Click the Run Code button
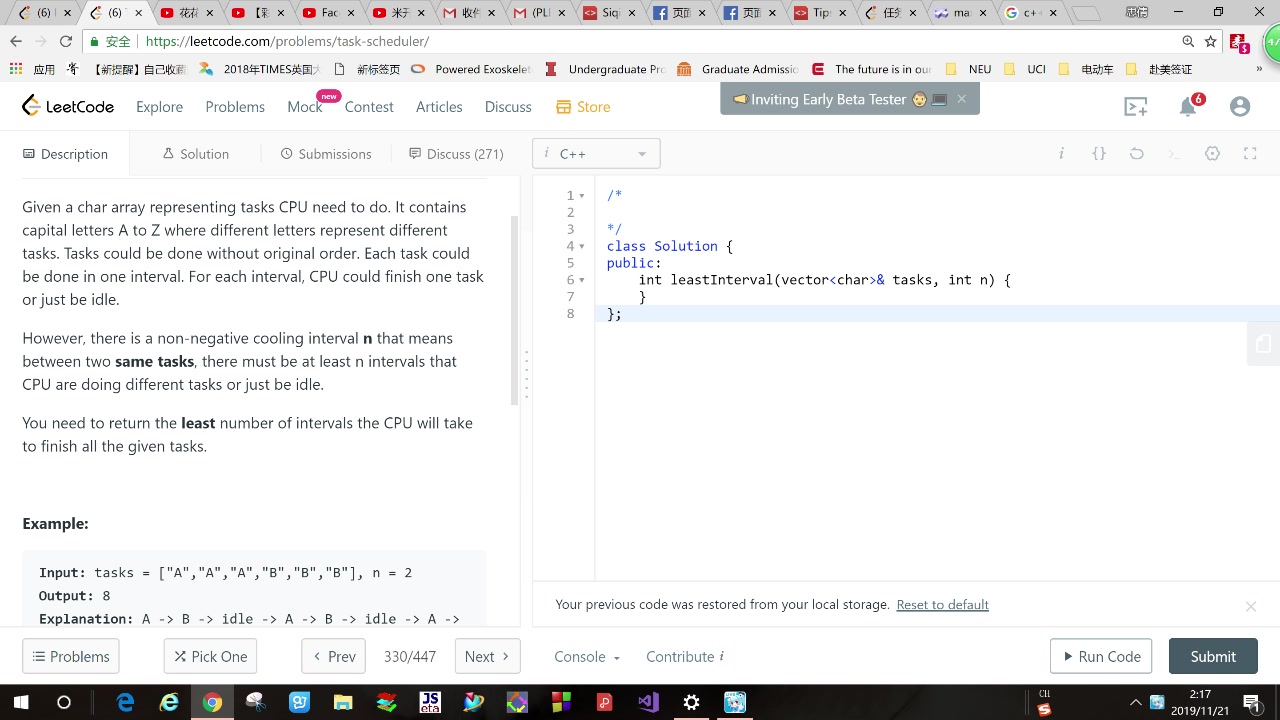This screenshot has width=1280, height=720. point(1100,656)
